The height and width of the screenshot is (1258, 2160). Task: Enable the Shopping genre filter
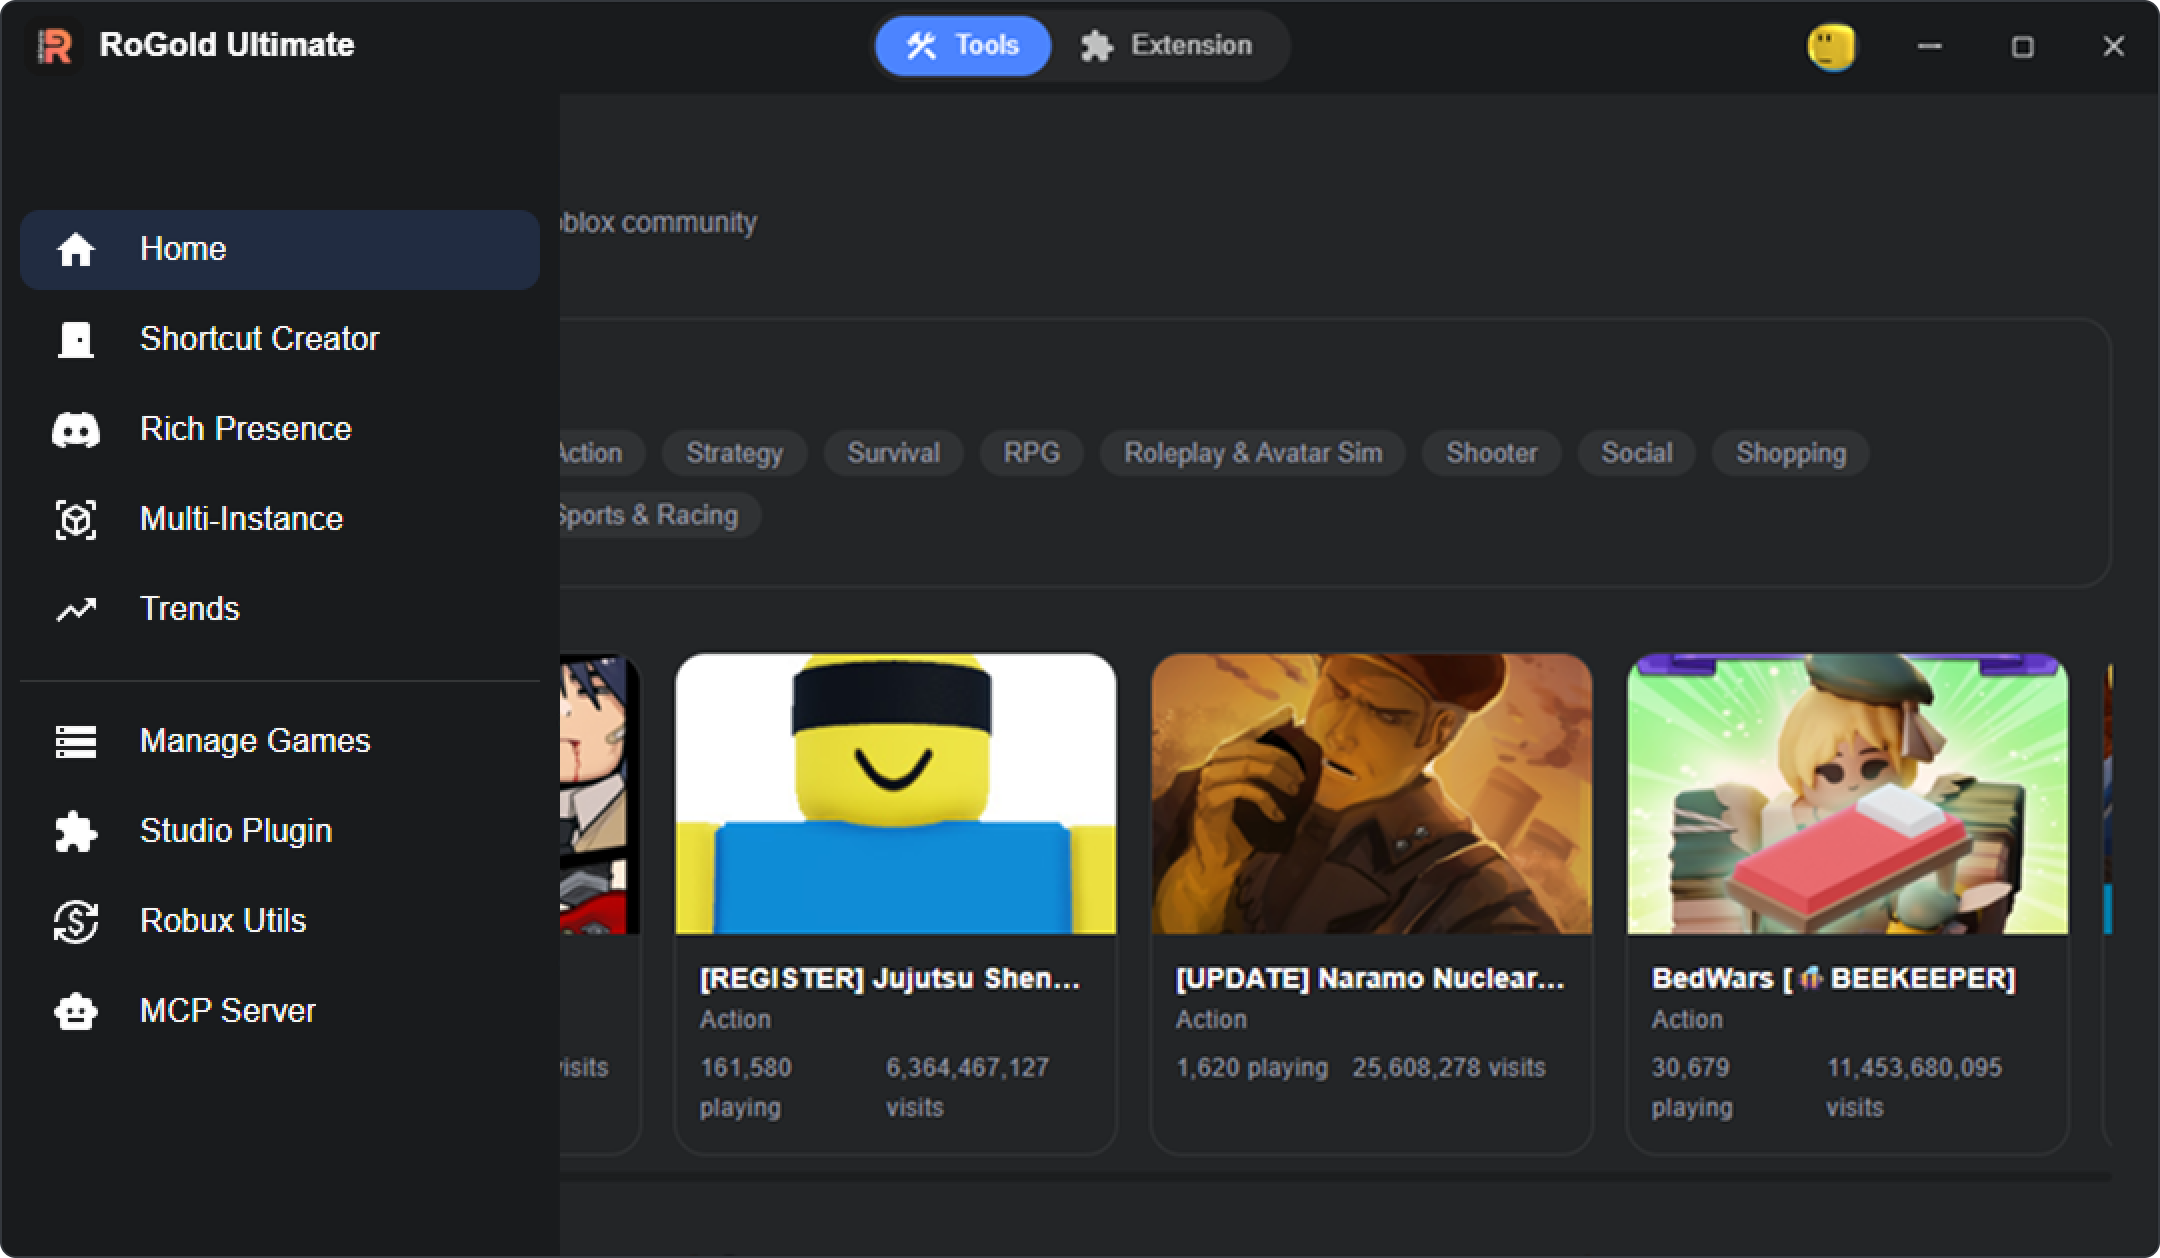click(1791, 453)
